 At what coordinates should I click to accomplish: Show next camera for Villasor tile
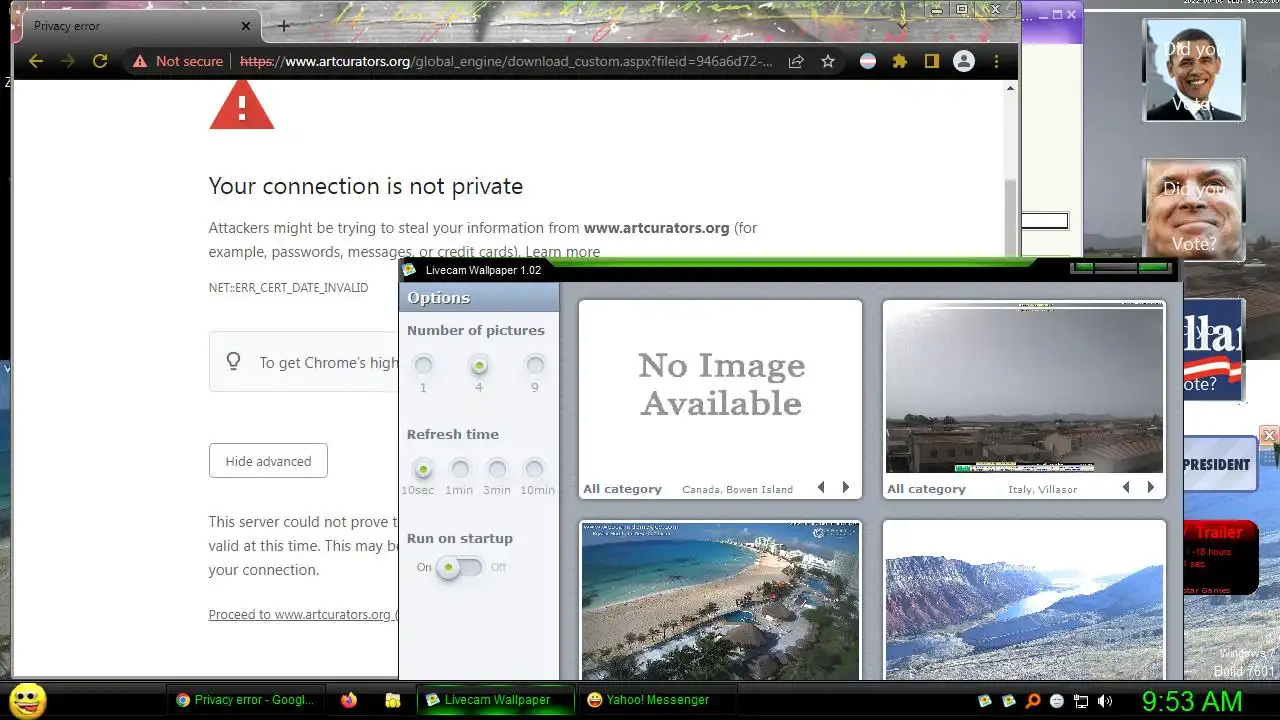[1151, 488]
